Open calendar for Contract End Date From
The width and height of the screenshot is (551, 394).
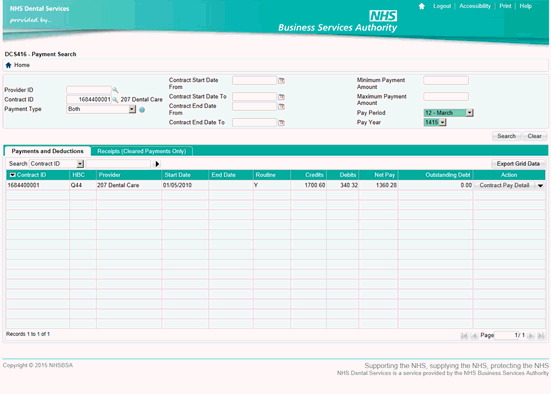tap(281, 106)
